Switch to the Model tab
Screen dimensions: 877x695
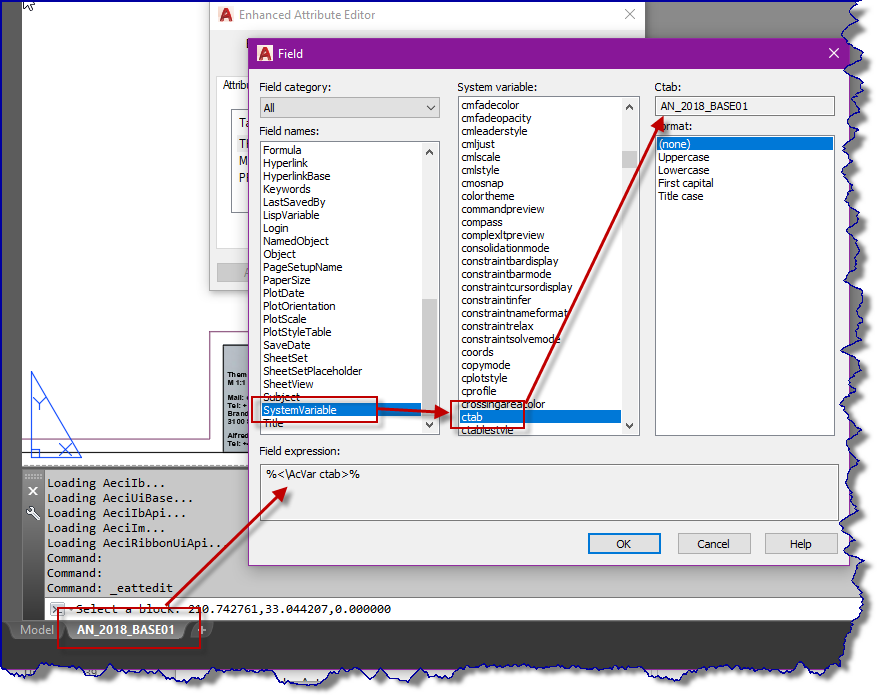[36, 630]
